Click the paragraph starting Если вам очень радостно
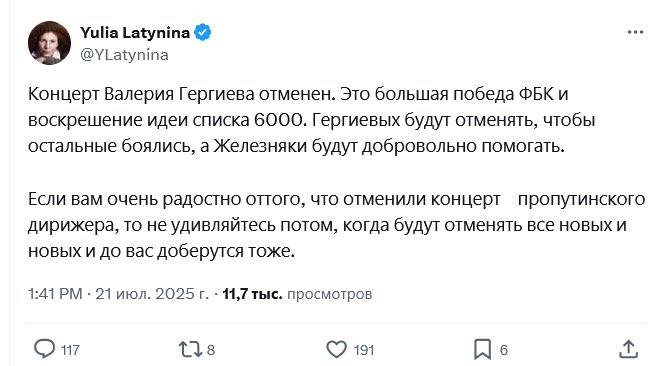This screenshot has width=652, height=366. pos(336,225)
